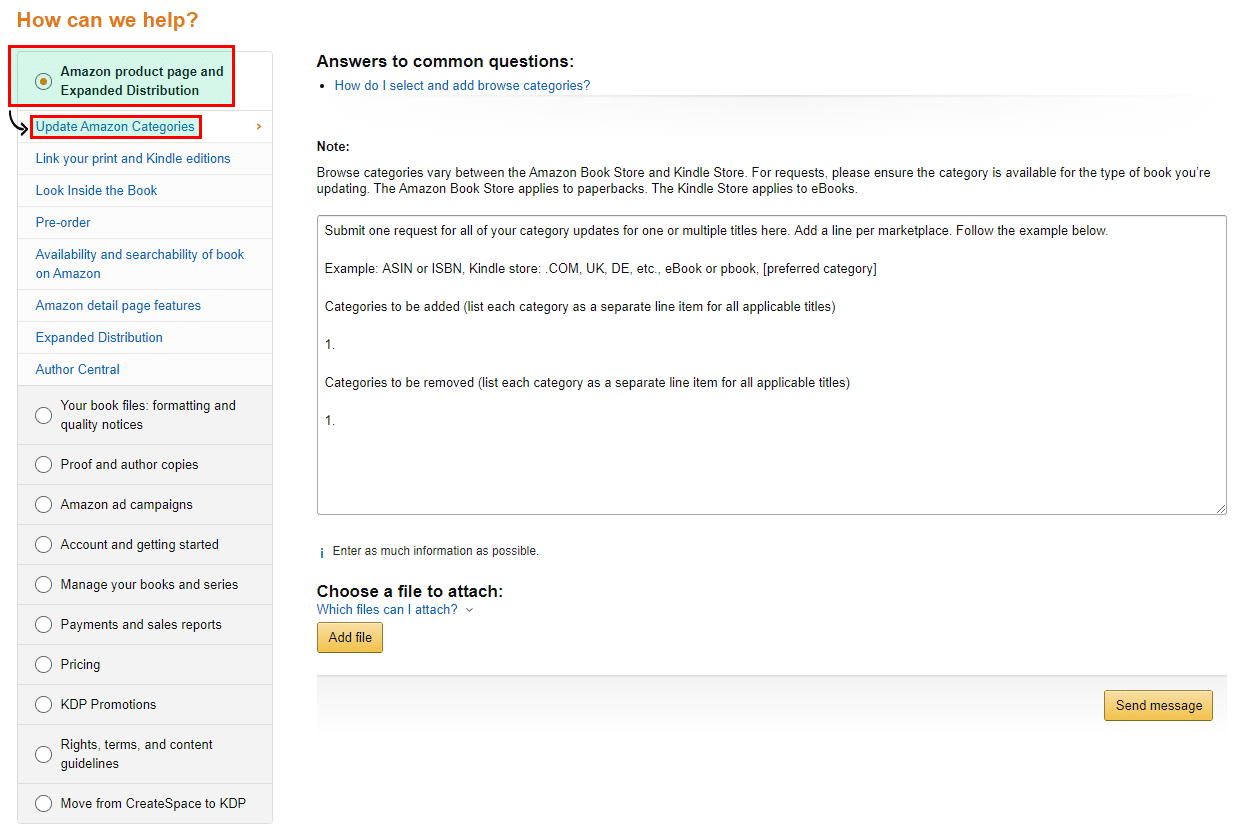This screenshot has height=839, width=1240.
Task: Click the Send message button
Action: click(1159, 706)
